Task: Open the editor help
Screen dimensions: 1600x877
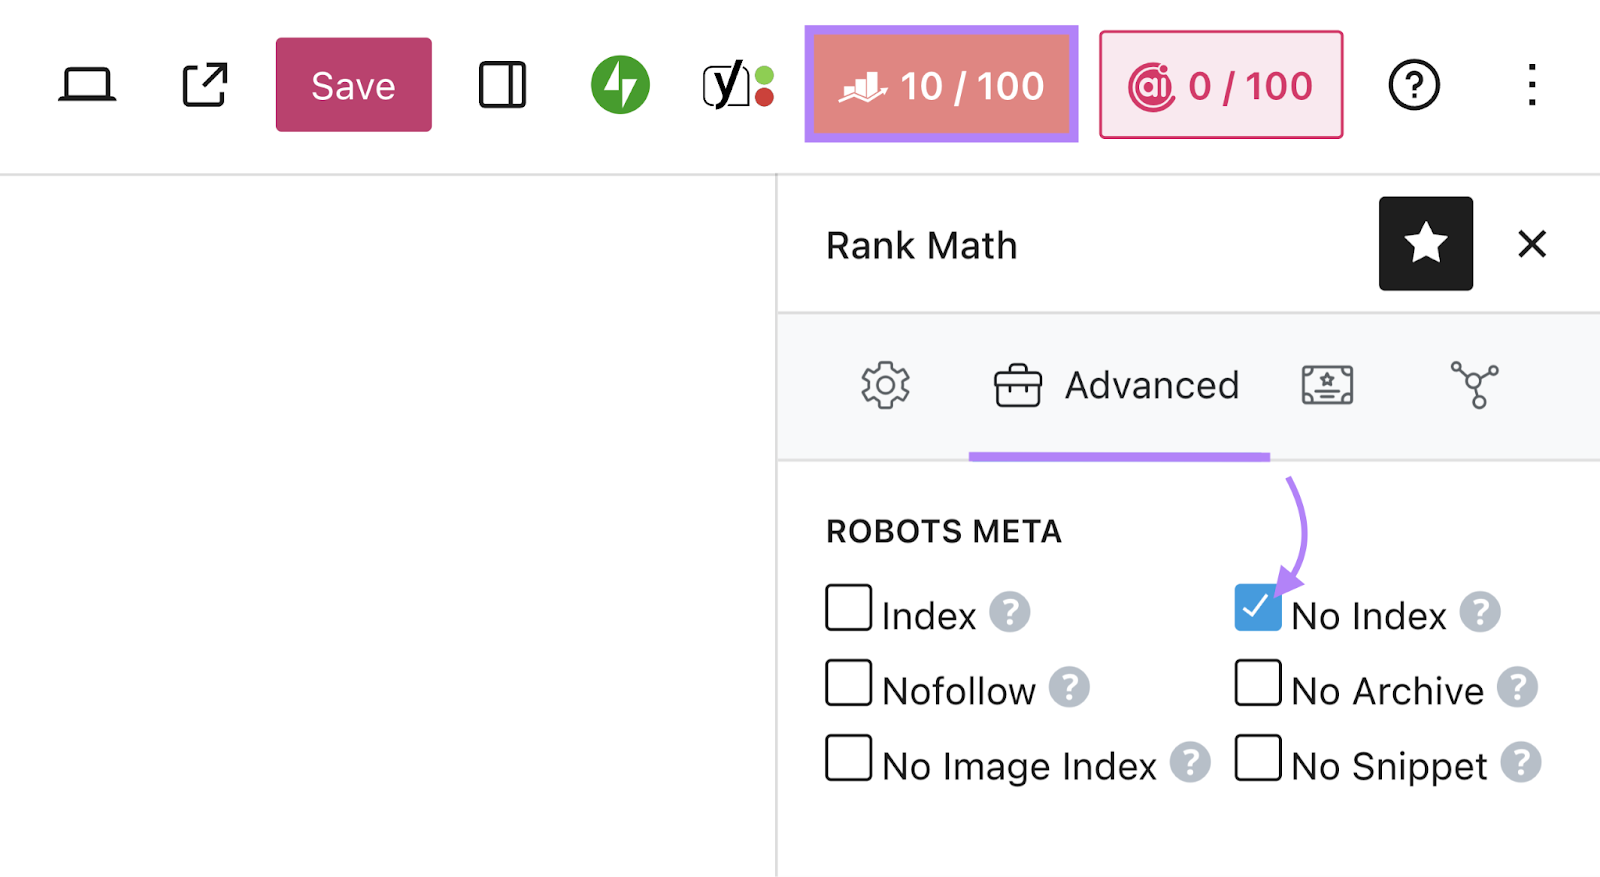Action: (x=1413, y=85)
